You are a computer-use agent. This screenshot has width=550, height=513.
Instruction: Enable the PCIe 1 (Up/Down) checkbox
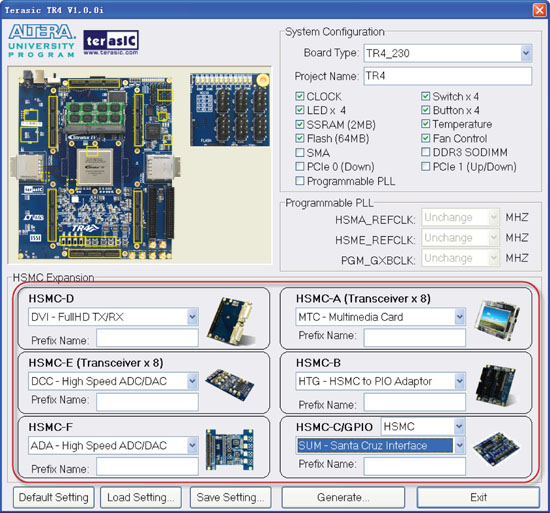coord(425,167)
